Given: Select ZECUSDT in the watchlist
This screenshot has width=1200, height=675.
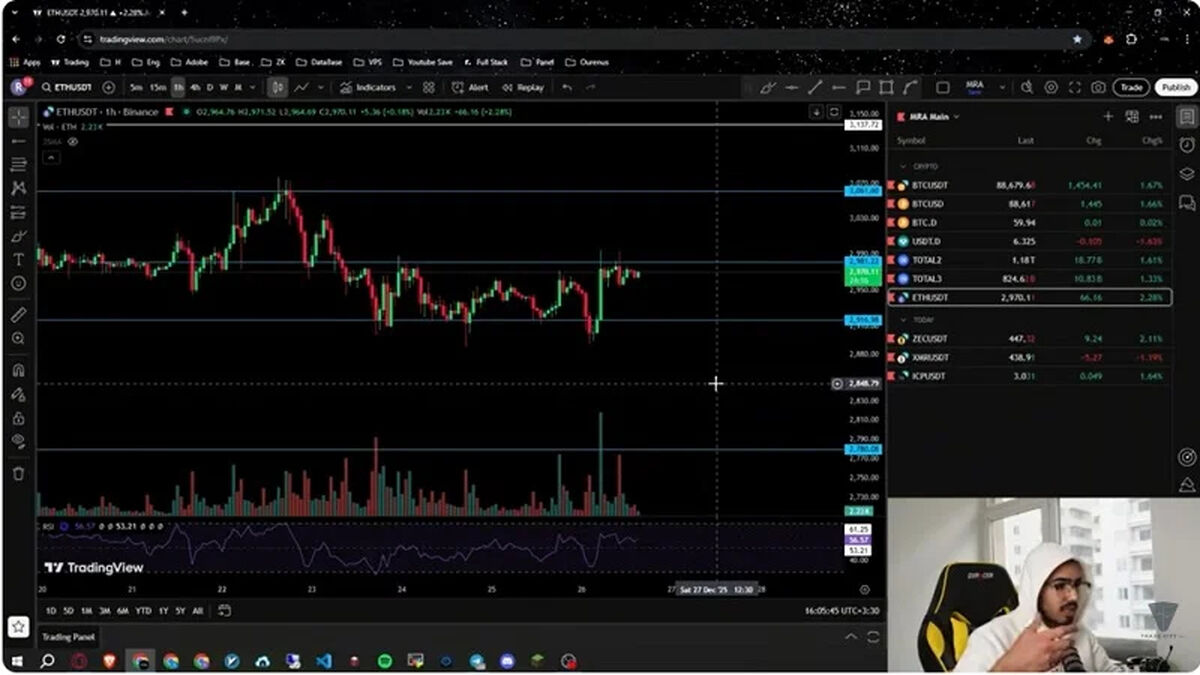Looking at the screenshot, I should pyautogui.click(x=1029, y=339).
